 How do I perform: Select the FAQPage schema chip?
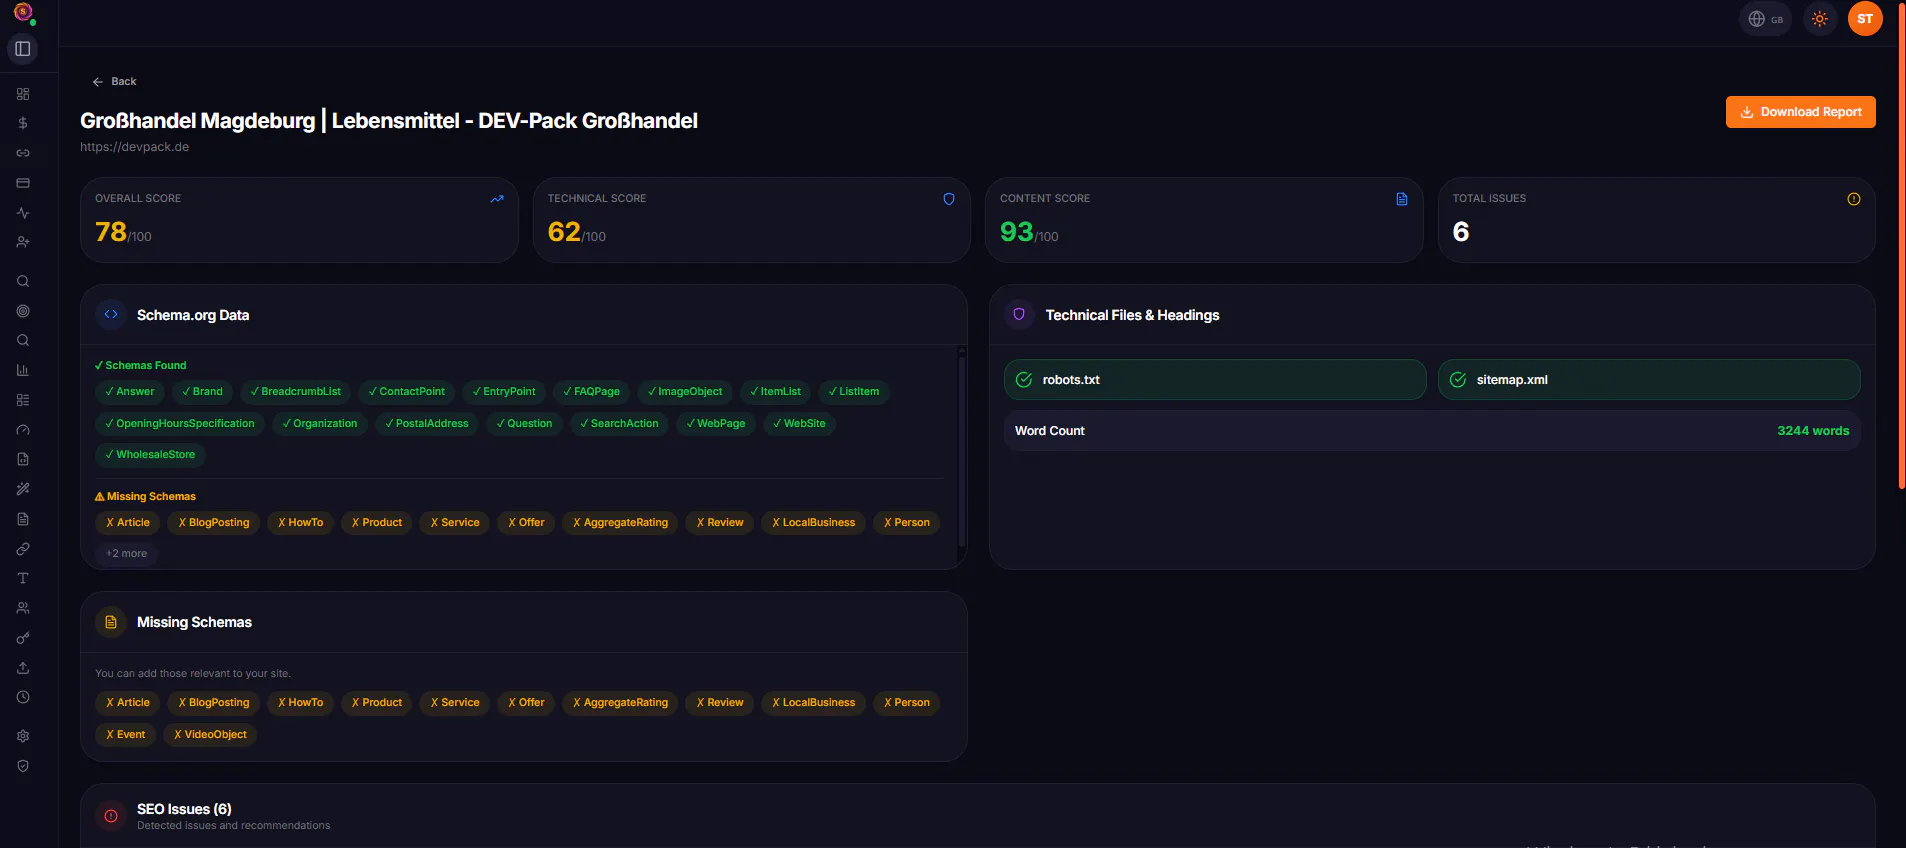pos(592,392)
